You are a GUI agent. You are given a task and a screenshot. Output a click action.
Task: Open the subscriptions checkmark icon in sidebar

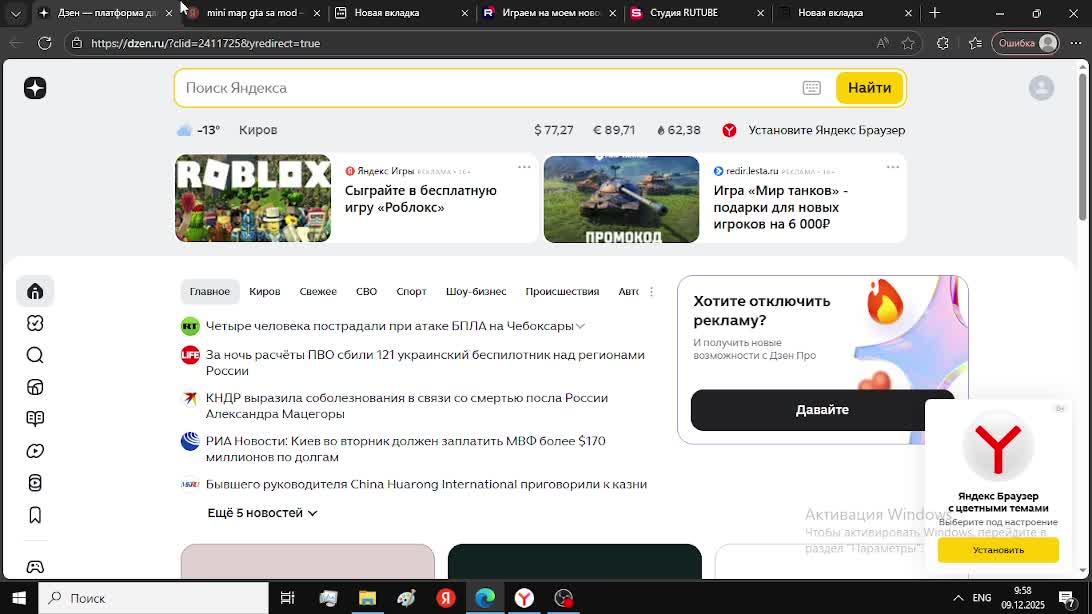tap(35, 323)
